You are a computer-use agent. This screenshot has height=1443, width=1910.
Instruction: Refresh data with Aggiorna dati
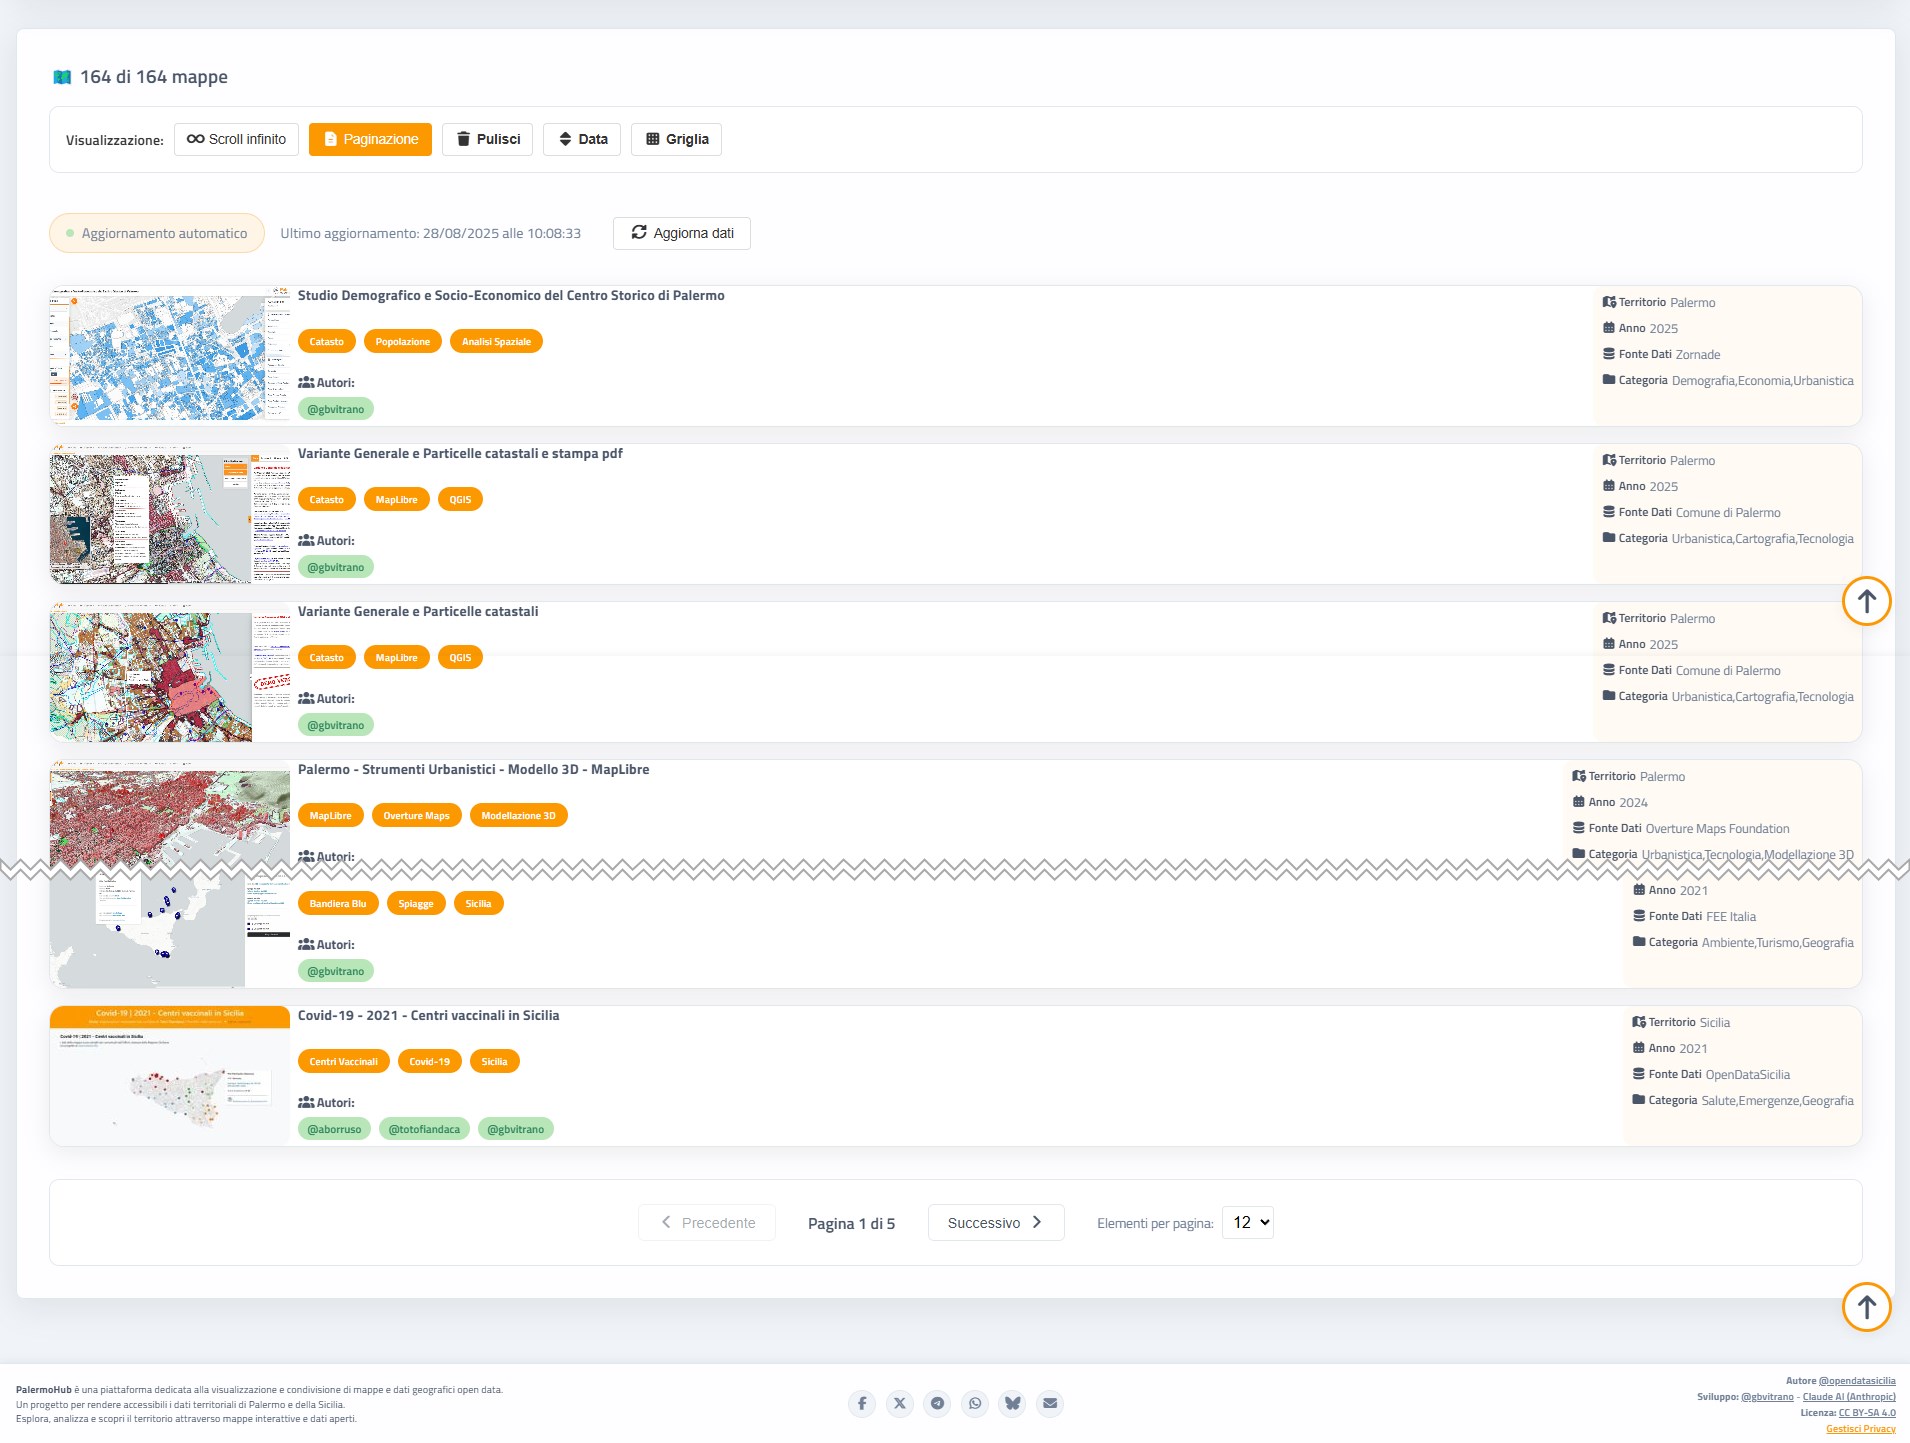682,233
